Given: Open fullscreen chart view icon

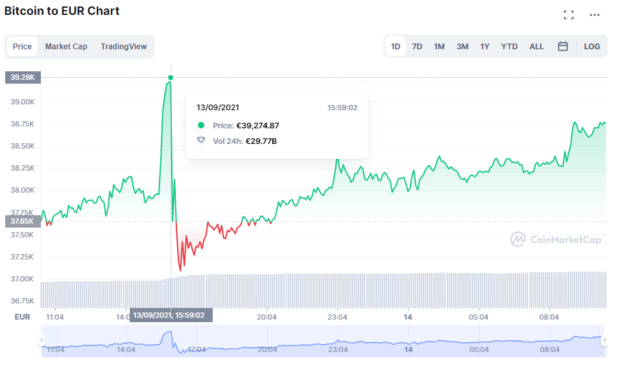Looking at the screenshot, I should [x=569, y=15].
